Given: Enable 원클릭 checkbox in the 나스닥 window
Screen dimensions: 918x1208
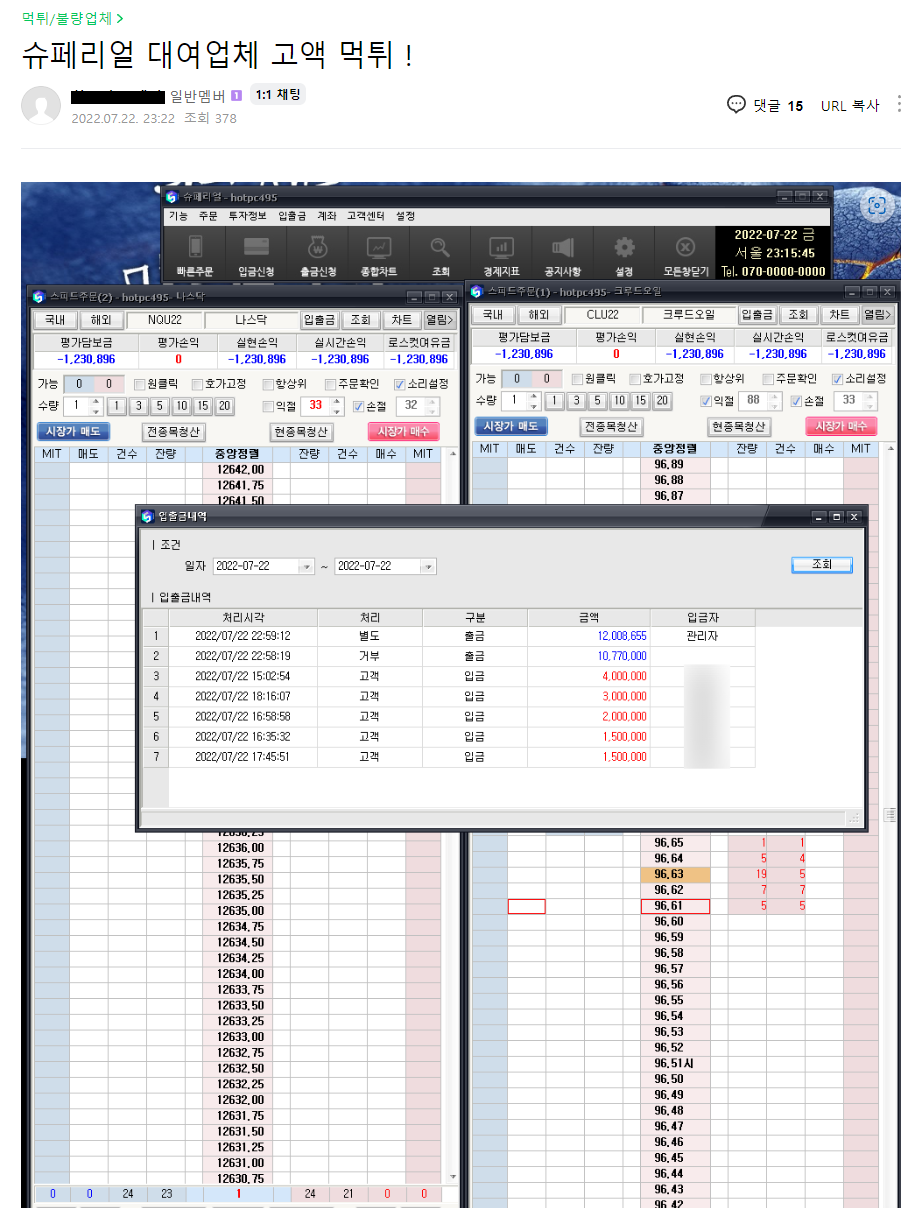Looking at the screenshot, I should [x=140, y=384].
